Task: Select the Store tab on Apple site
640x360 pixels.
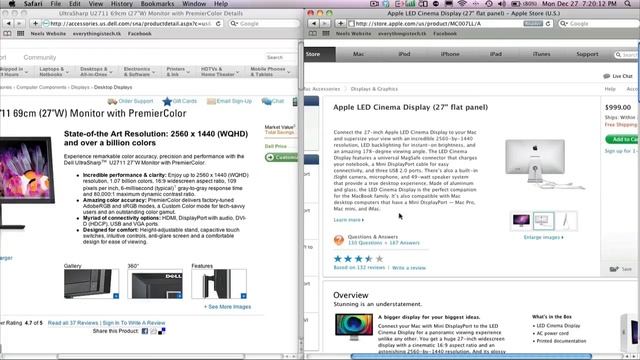Action: point(320,54)
